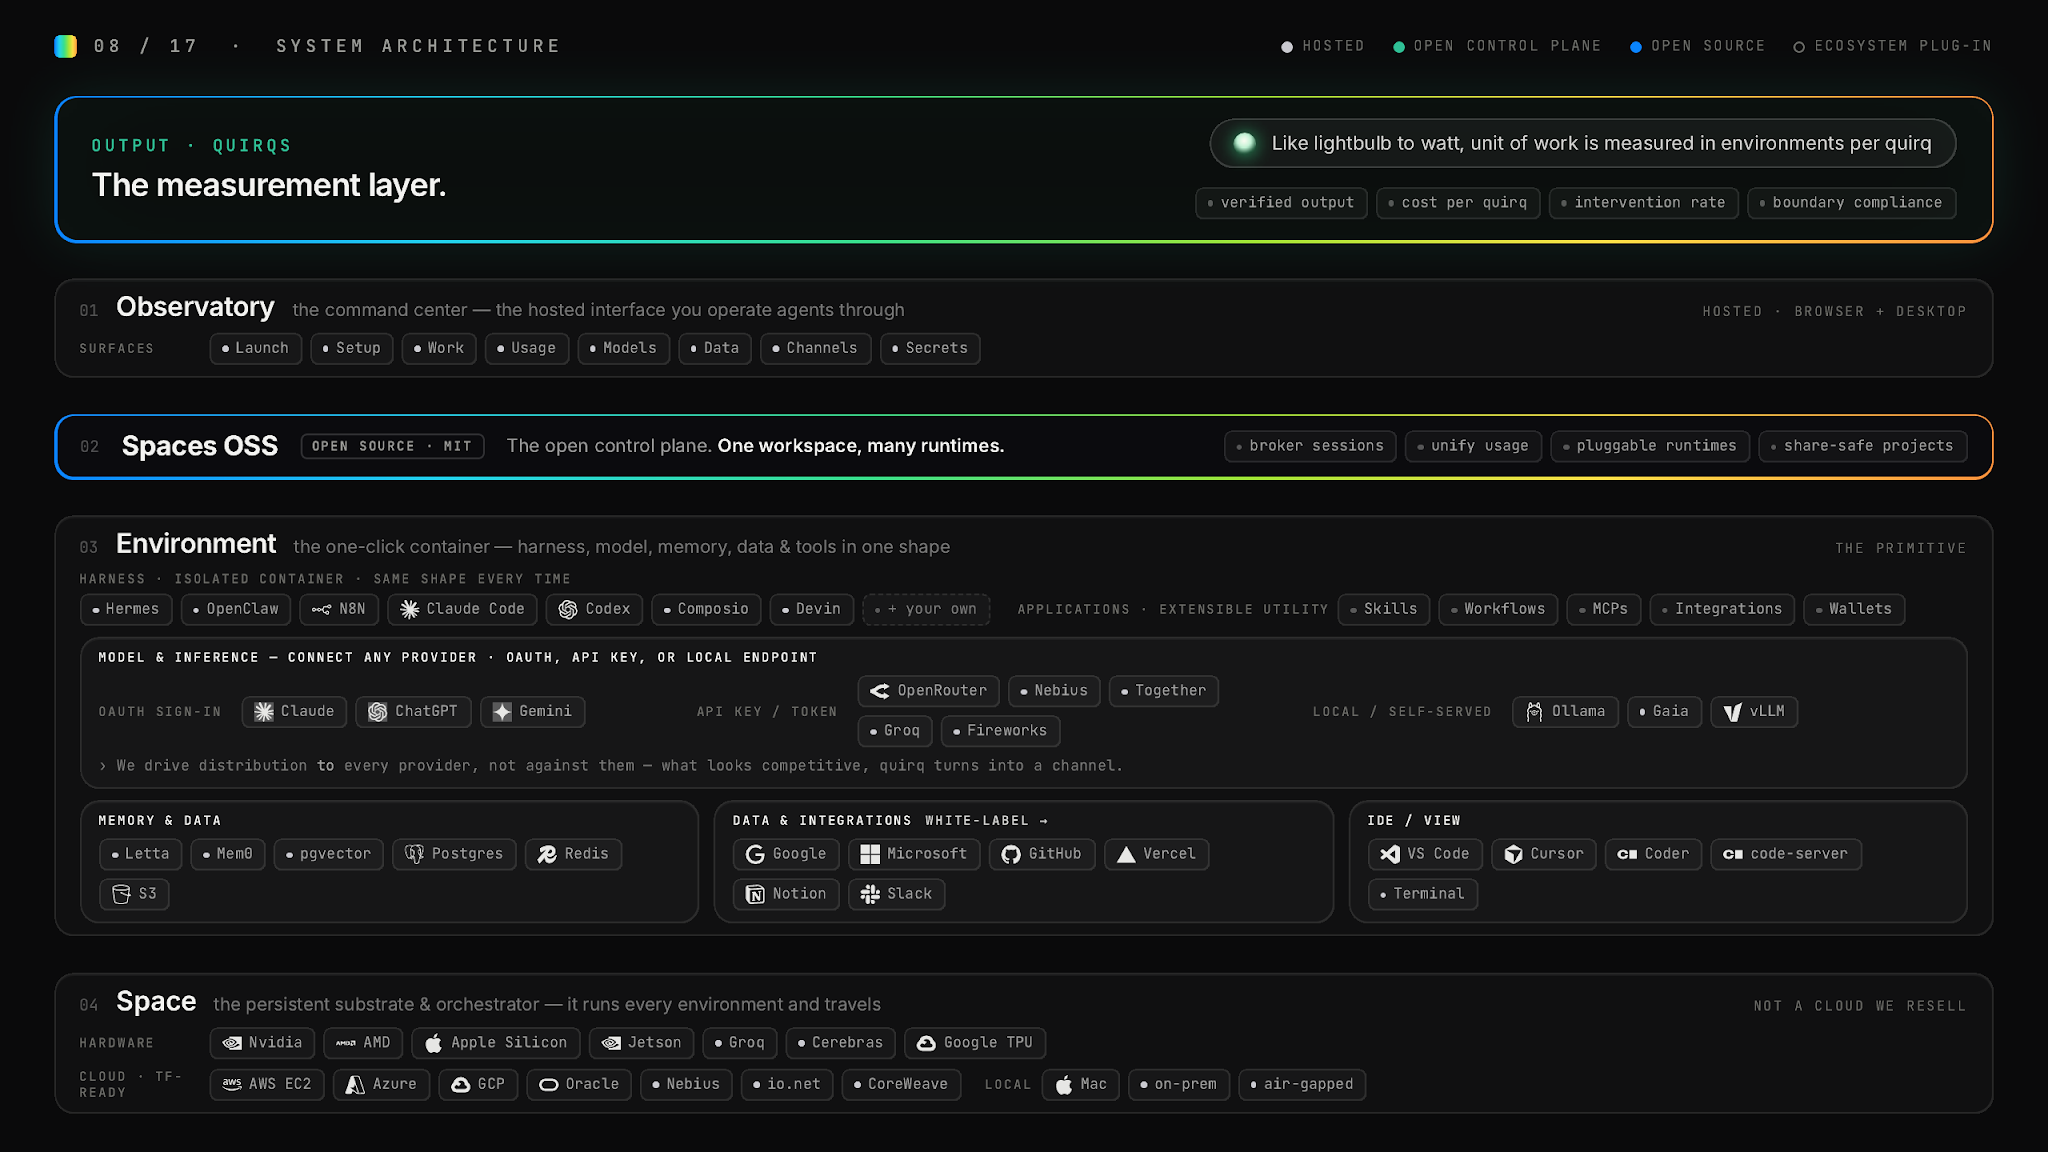The width and height of the screenshot is (2048, 1152).
Task: Open the Usage surface
Action: [x=527, y=348]
